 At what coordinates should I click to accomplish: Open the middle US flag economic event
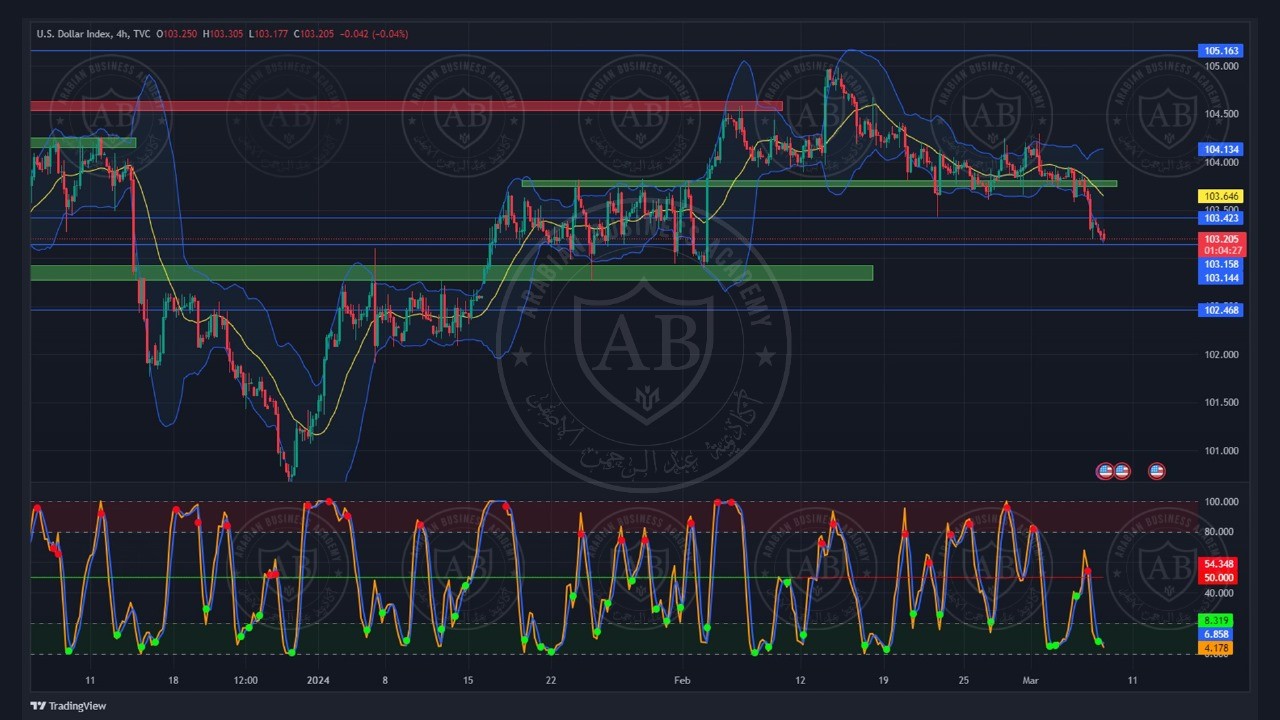coord(1121,471)
